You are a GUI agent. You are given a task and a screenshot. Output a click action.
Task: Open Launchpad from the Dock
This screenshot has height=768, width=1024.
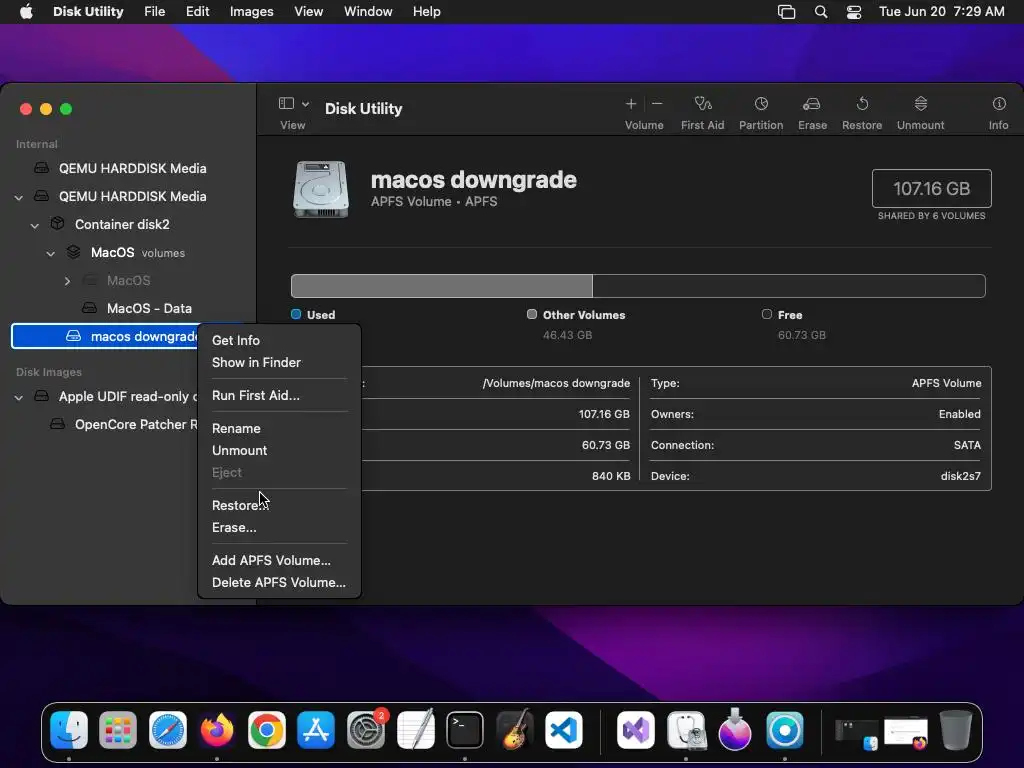[118, 729]
